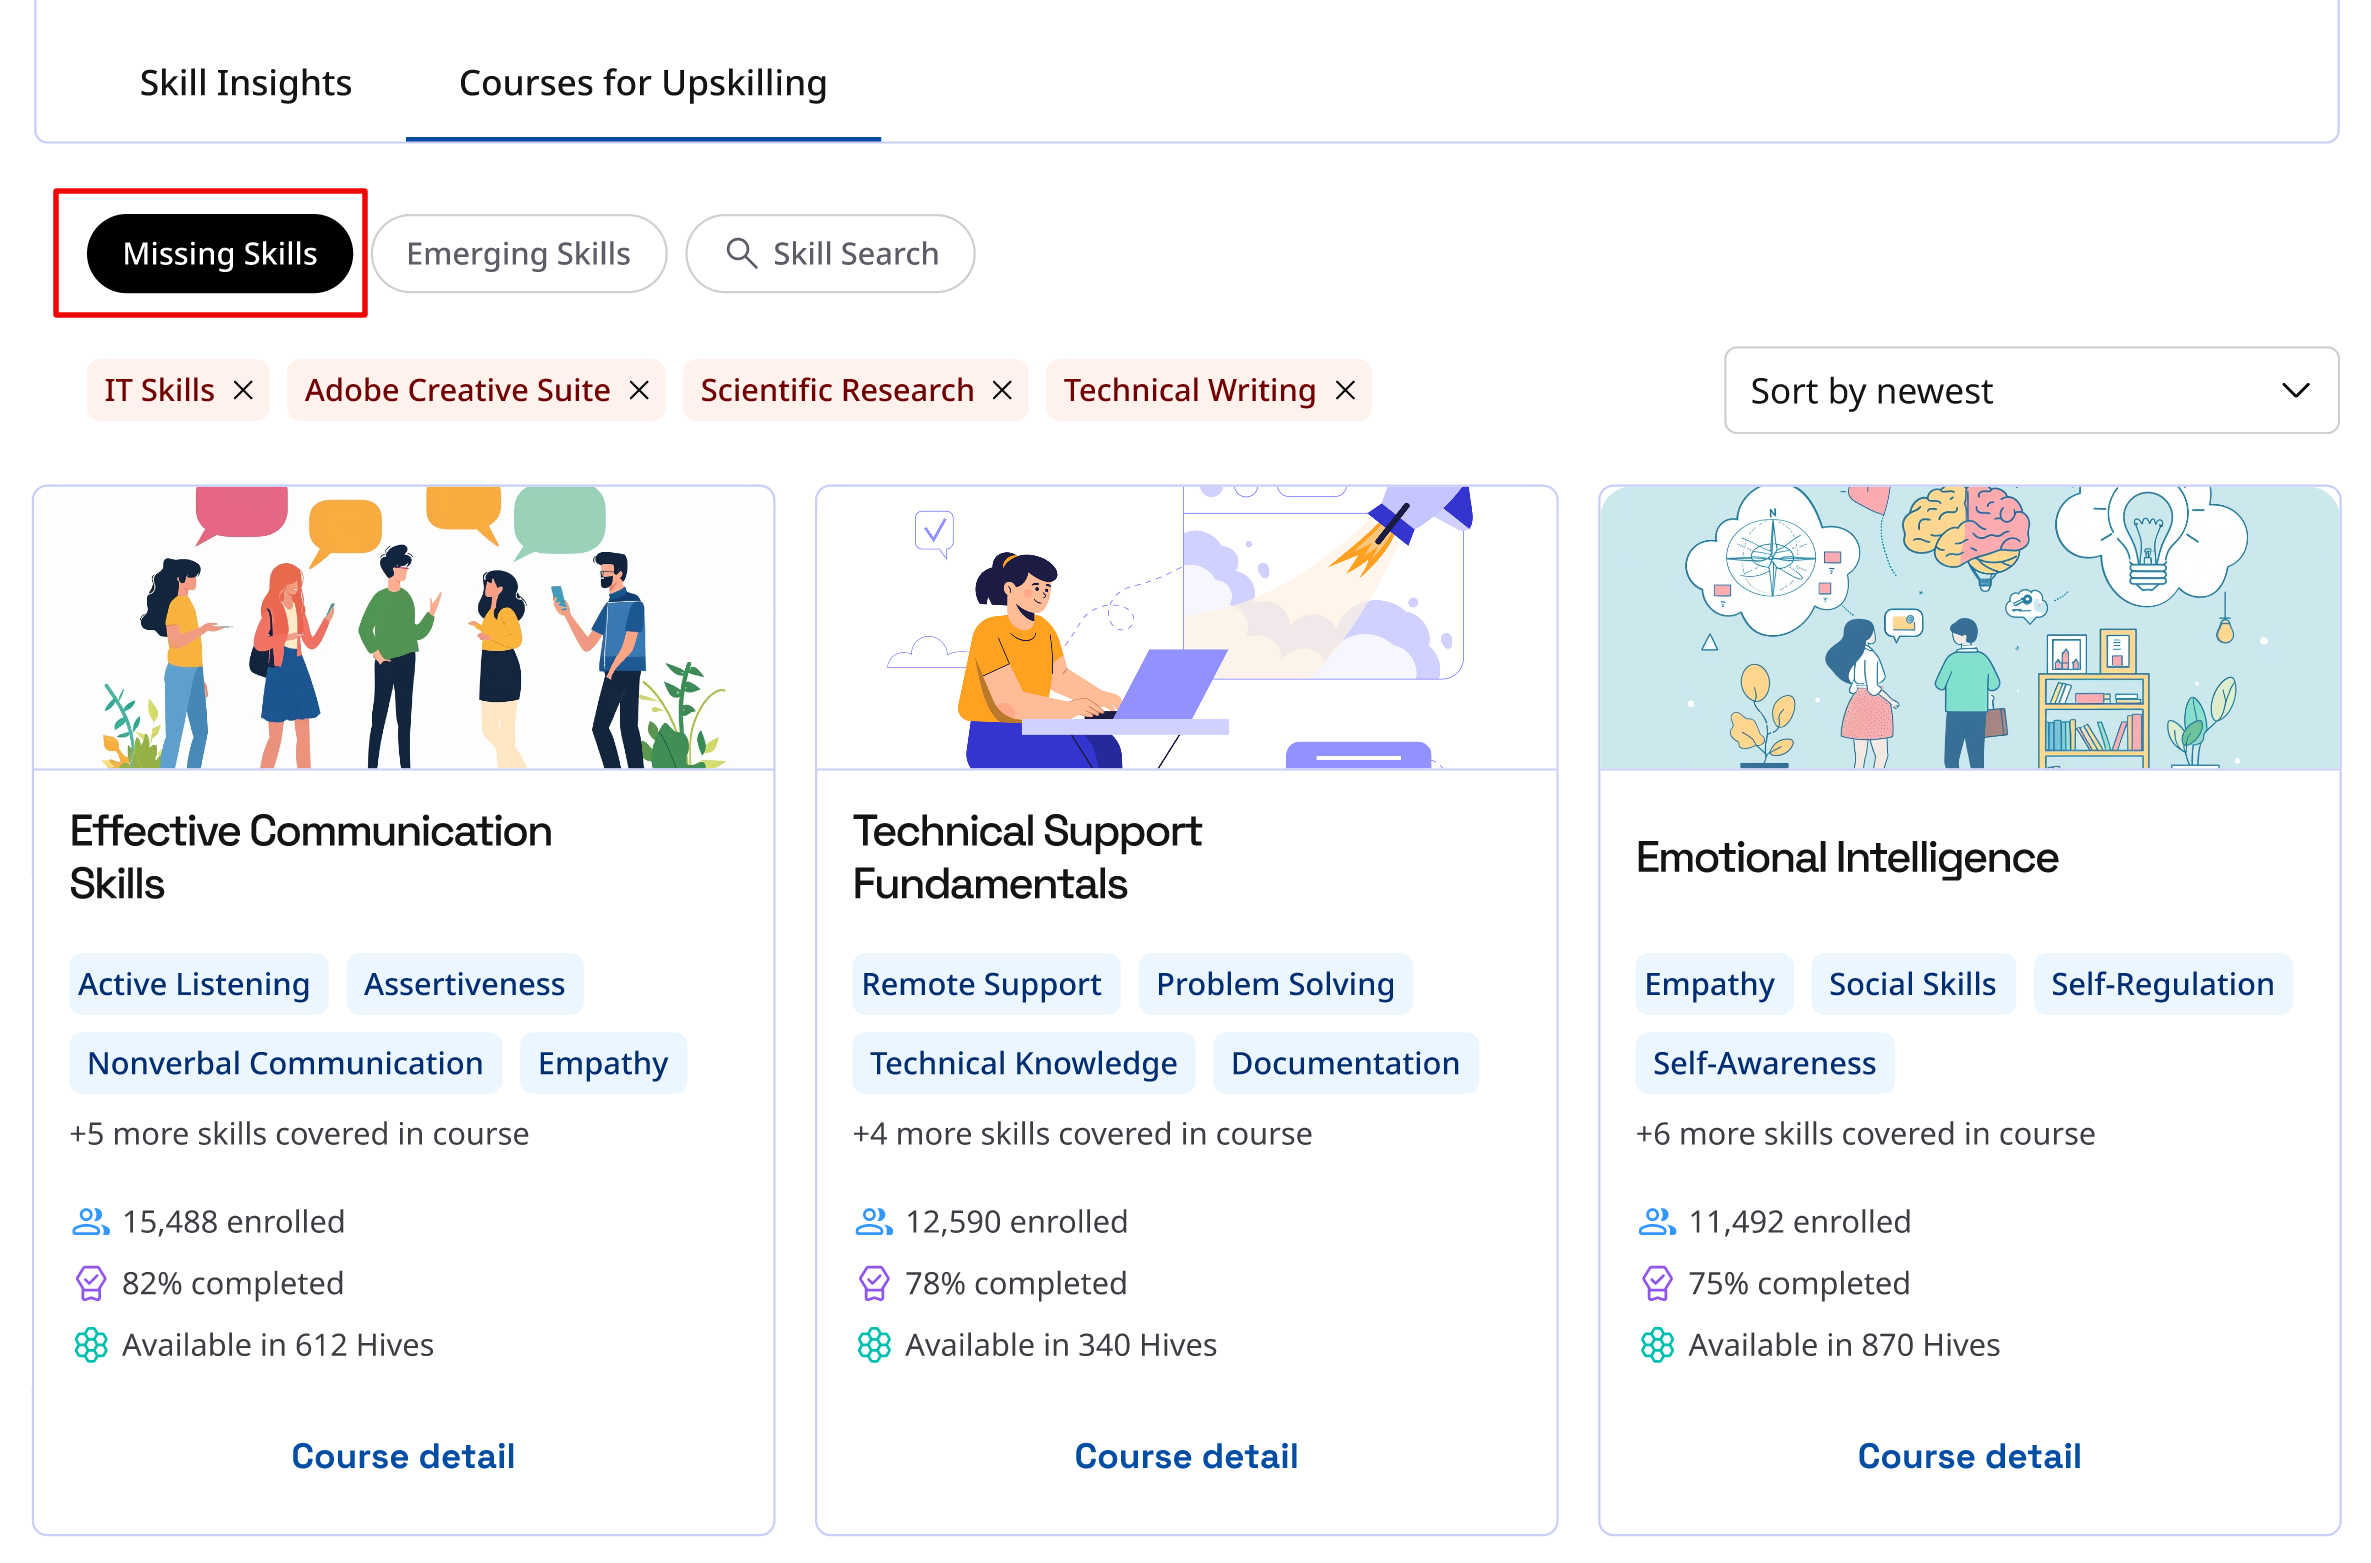Open the Sort by newest dropdown

click(x=2030, y=390)
